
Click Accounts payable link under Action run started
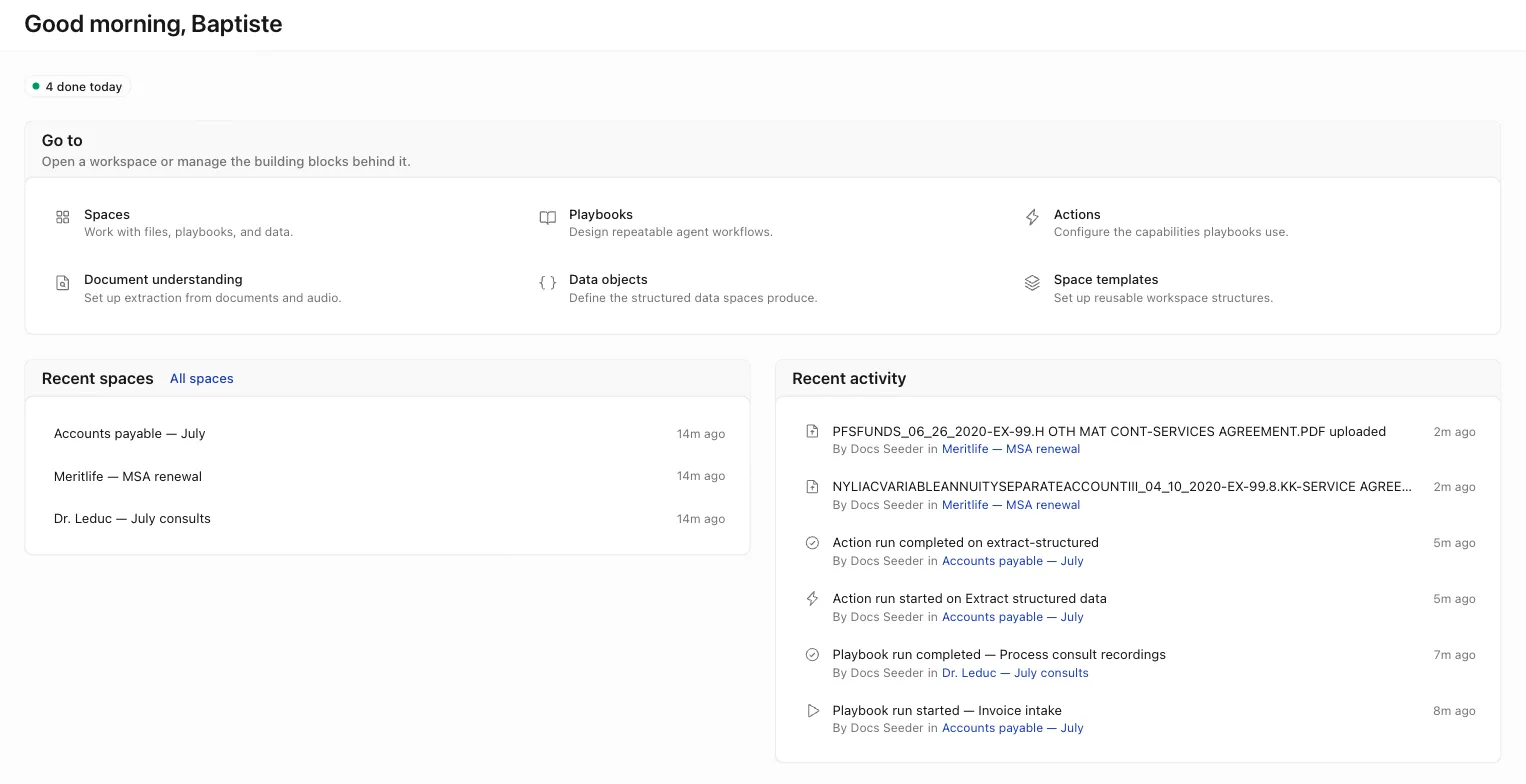coord(1013,617)
